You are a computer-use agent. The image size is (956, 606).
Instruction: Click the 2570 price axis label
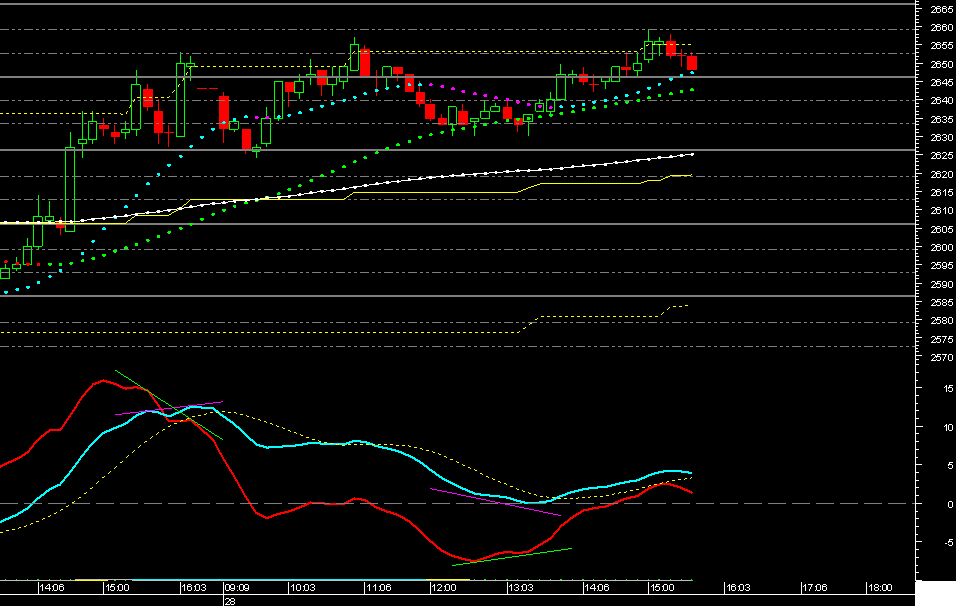point(942,357)
